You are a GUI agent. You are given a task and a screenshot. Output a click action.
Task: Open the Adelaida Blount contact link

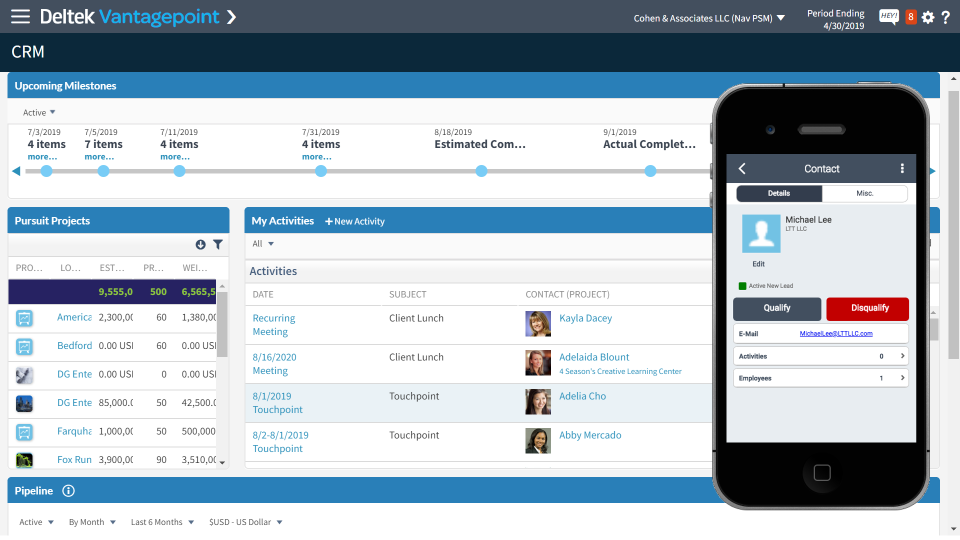(594, 357)
